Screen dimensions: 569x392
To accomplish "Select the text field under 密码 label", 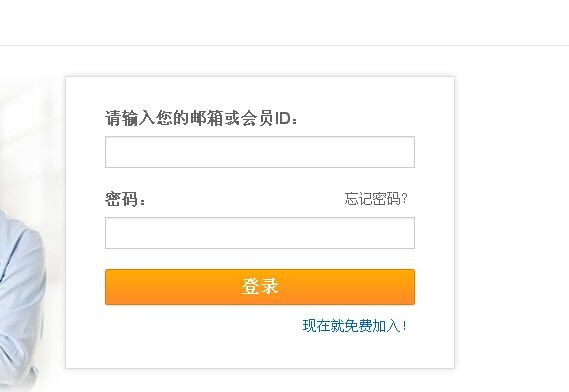I will (x=260, y=233).
